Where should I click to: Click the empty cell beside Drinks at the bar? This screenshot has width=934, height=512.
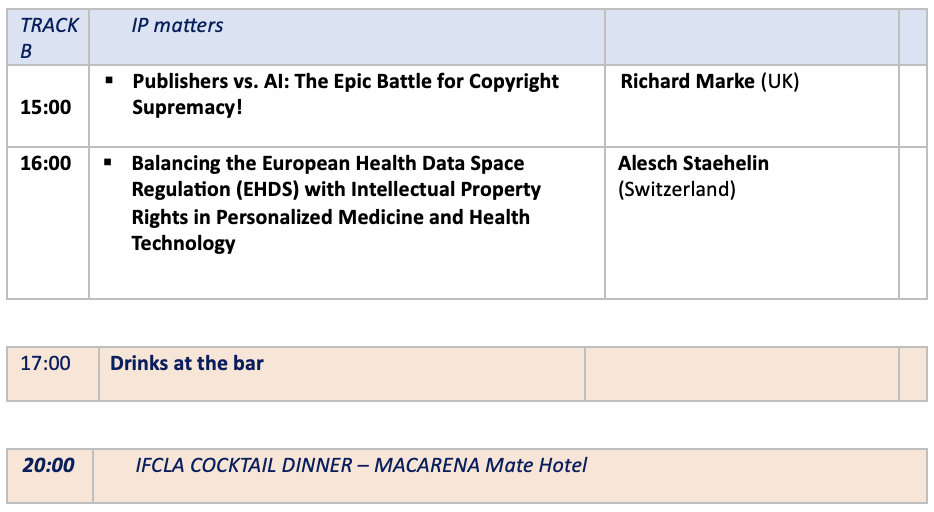(742, 374)
